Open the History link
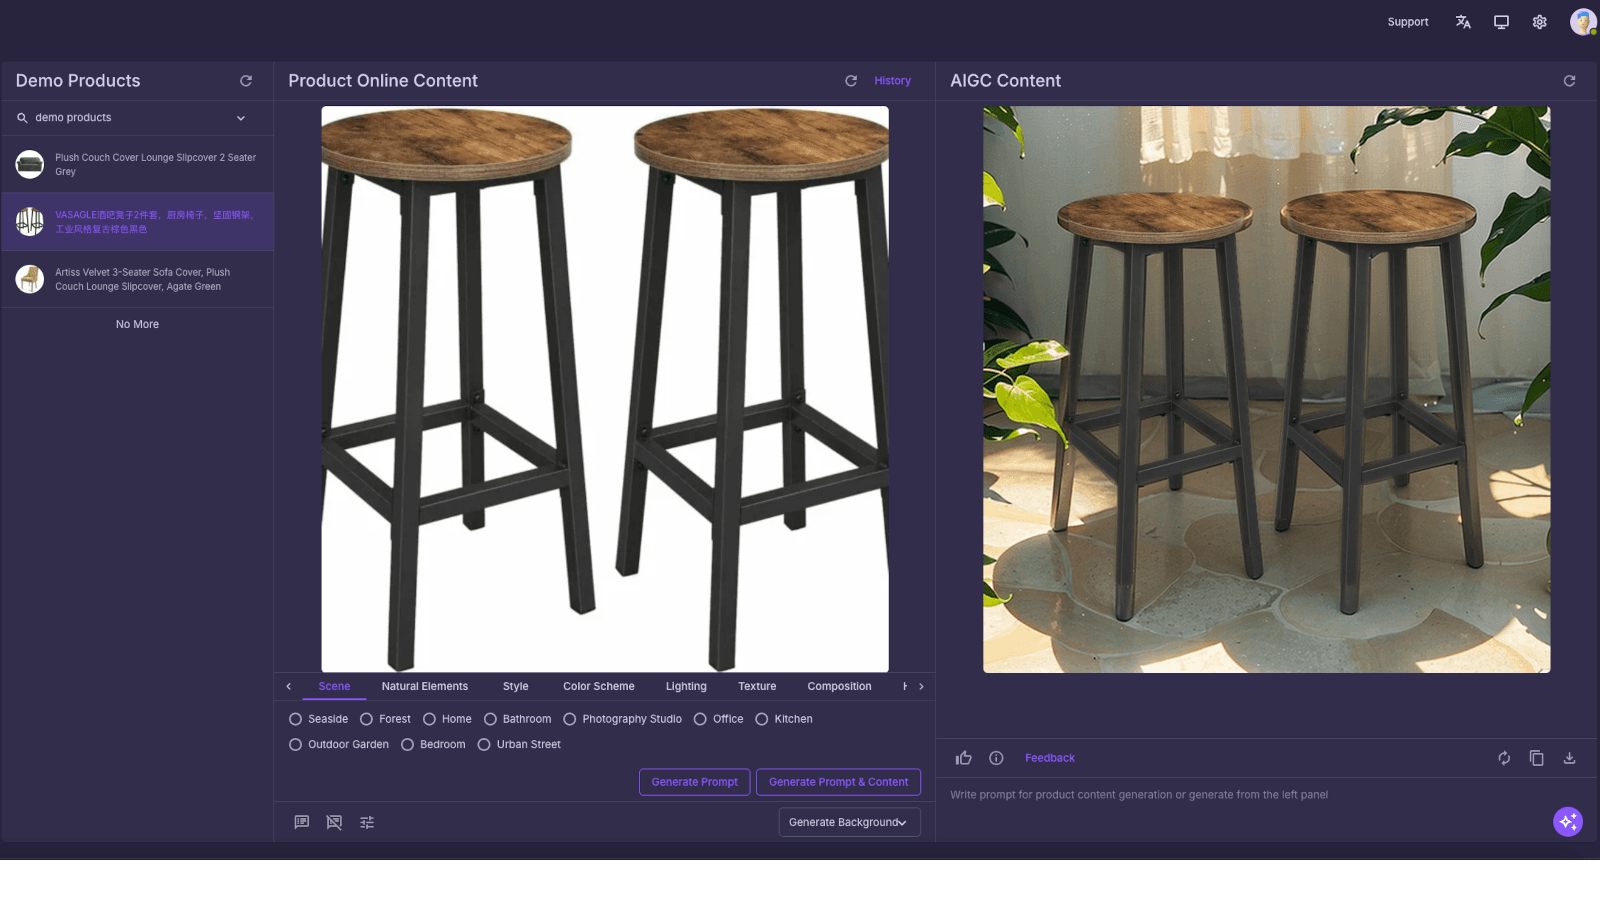This screenshot has height=900, width=1600. point(892,80)
